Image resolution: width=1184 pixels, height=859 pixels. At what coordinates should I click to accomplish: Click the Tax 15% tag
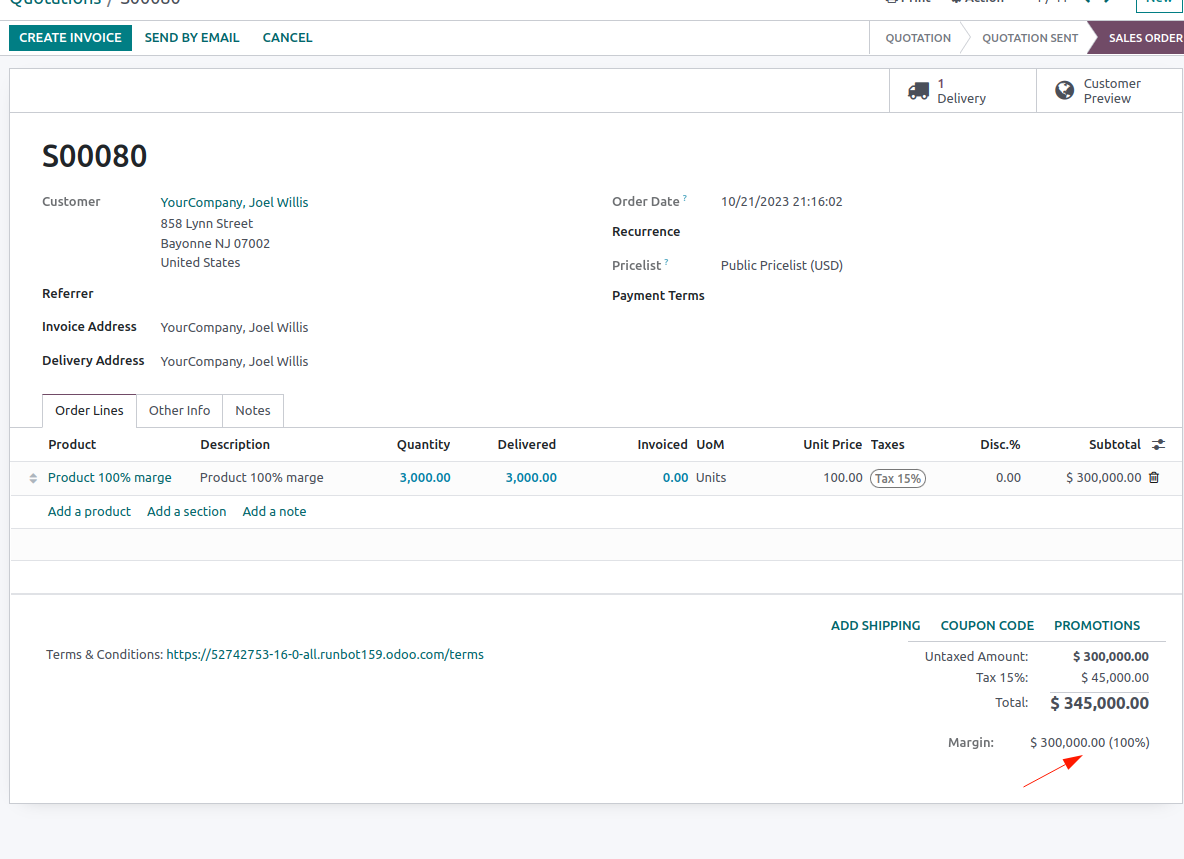[x=898, y=479]
